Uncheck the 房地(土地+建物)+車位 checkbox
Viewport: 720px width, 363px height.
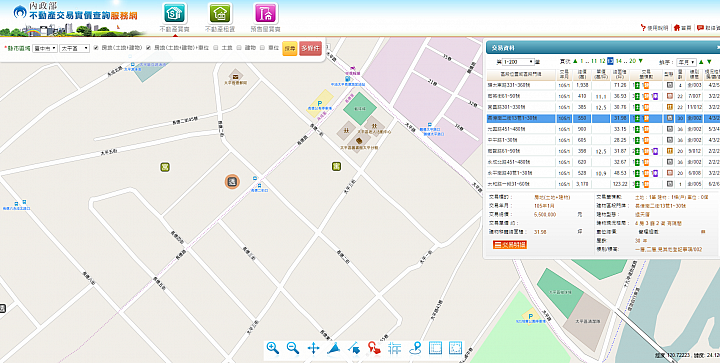coord(149,47)
